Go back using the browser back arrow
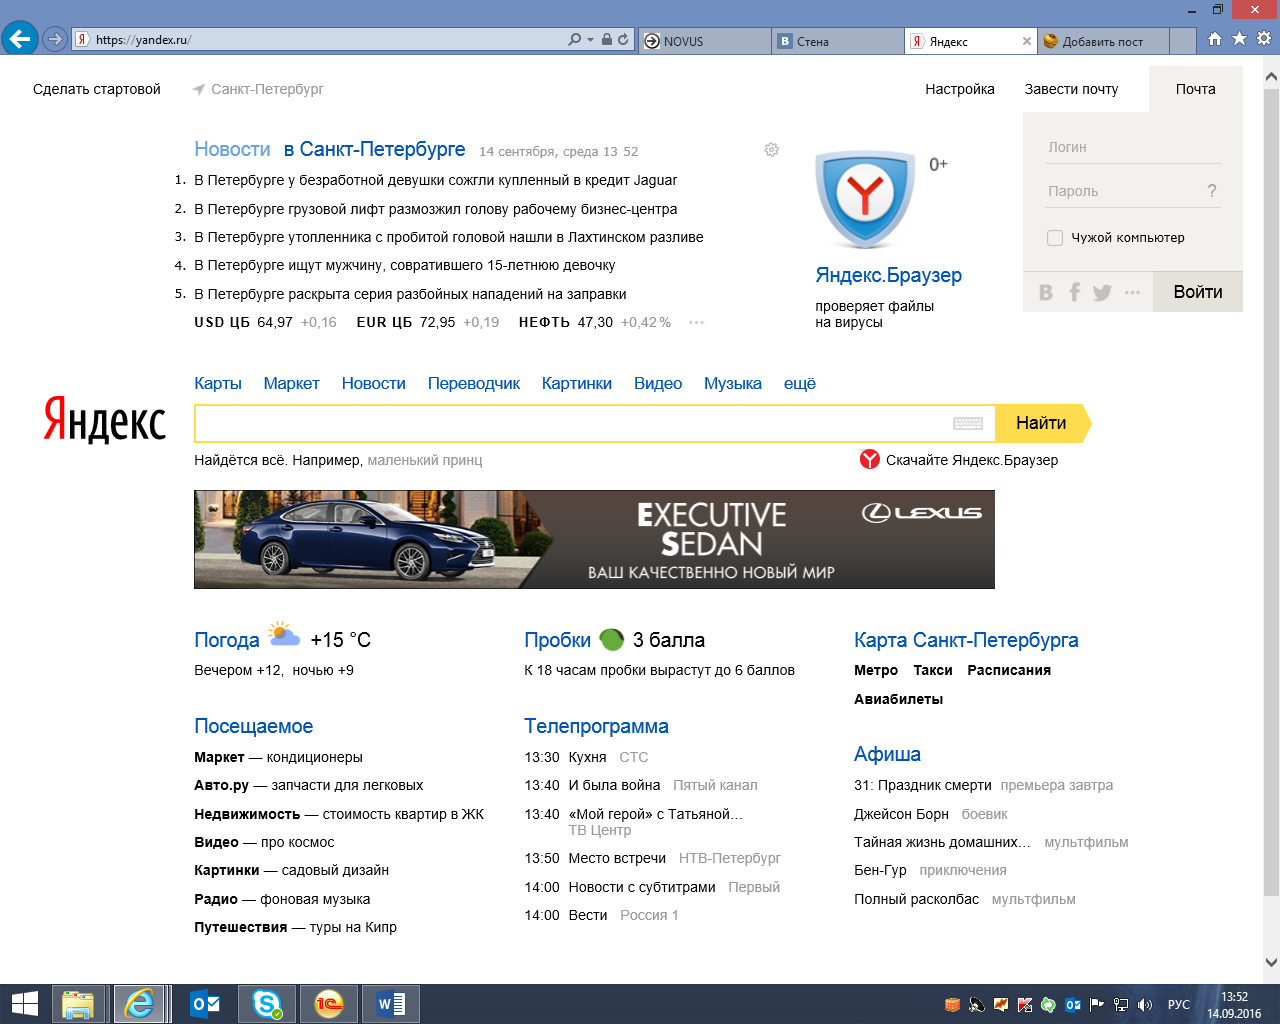The width and height of the screenshot is (1280, 1024). (19, 39)
